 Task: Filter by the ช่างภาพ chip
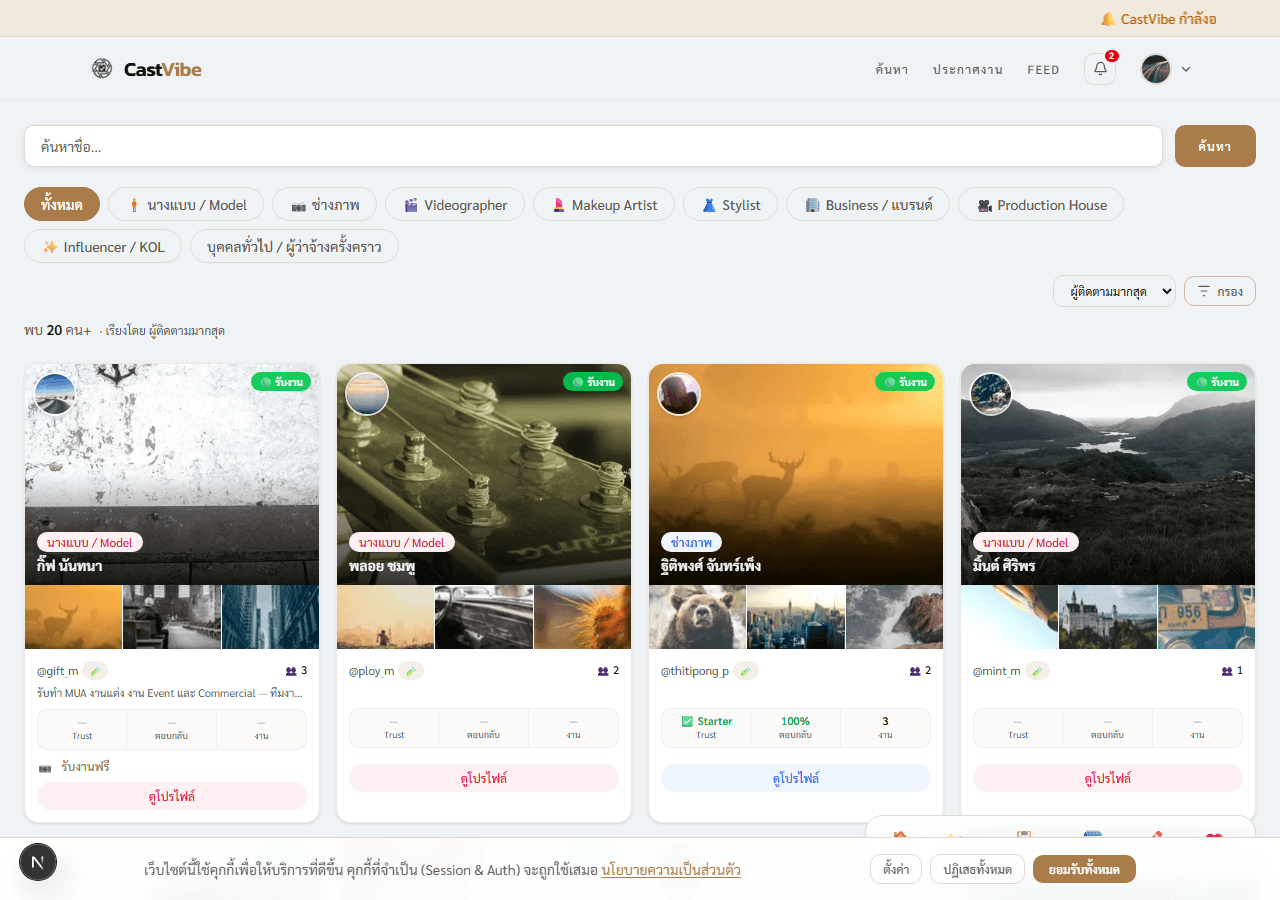tap(323, 205)
